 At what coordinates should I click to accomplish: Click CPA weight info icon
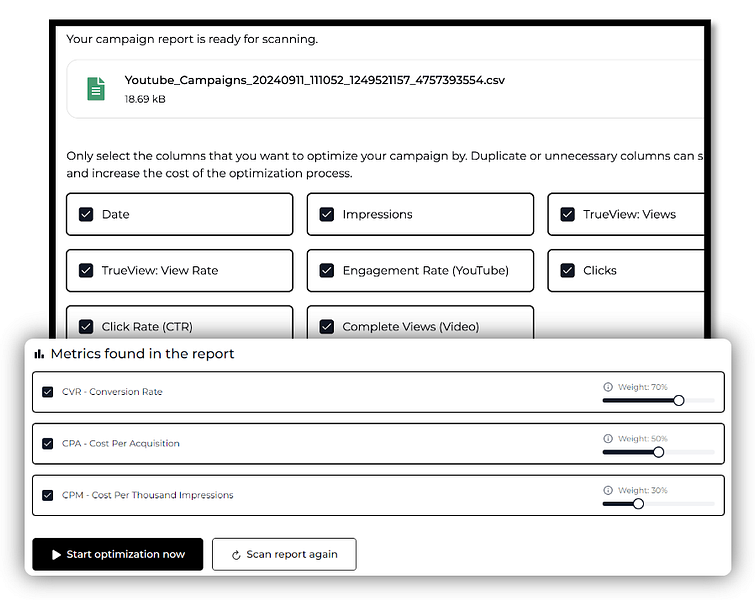click(607, 438)
